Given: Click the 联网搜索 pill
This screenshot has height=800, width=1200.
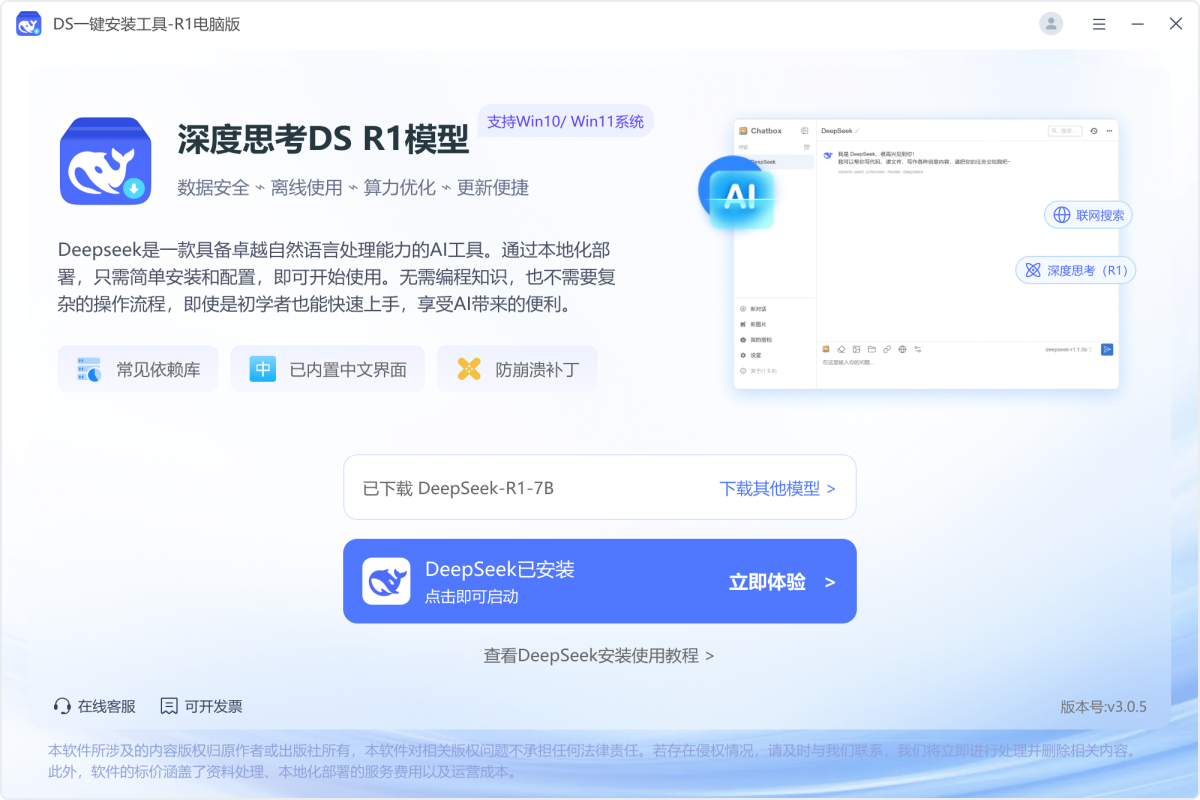Looking at the screenshot, I should click(1088, 215).
